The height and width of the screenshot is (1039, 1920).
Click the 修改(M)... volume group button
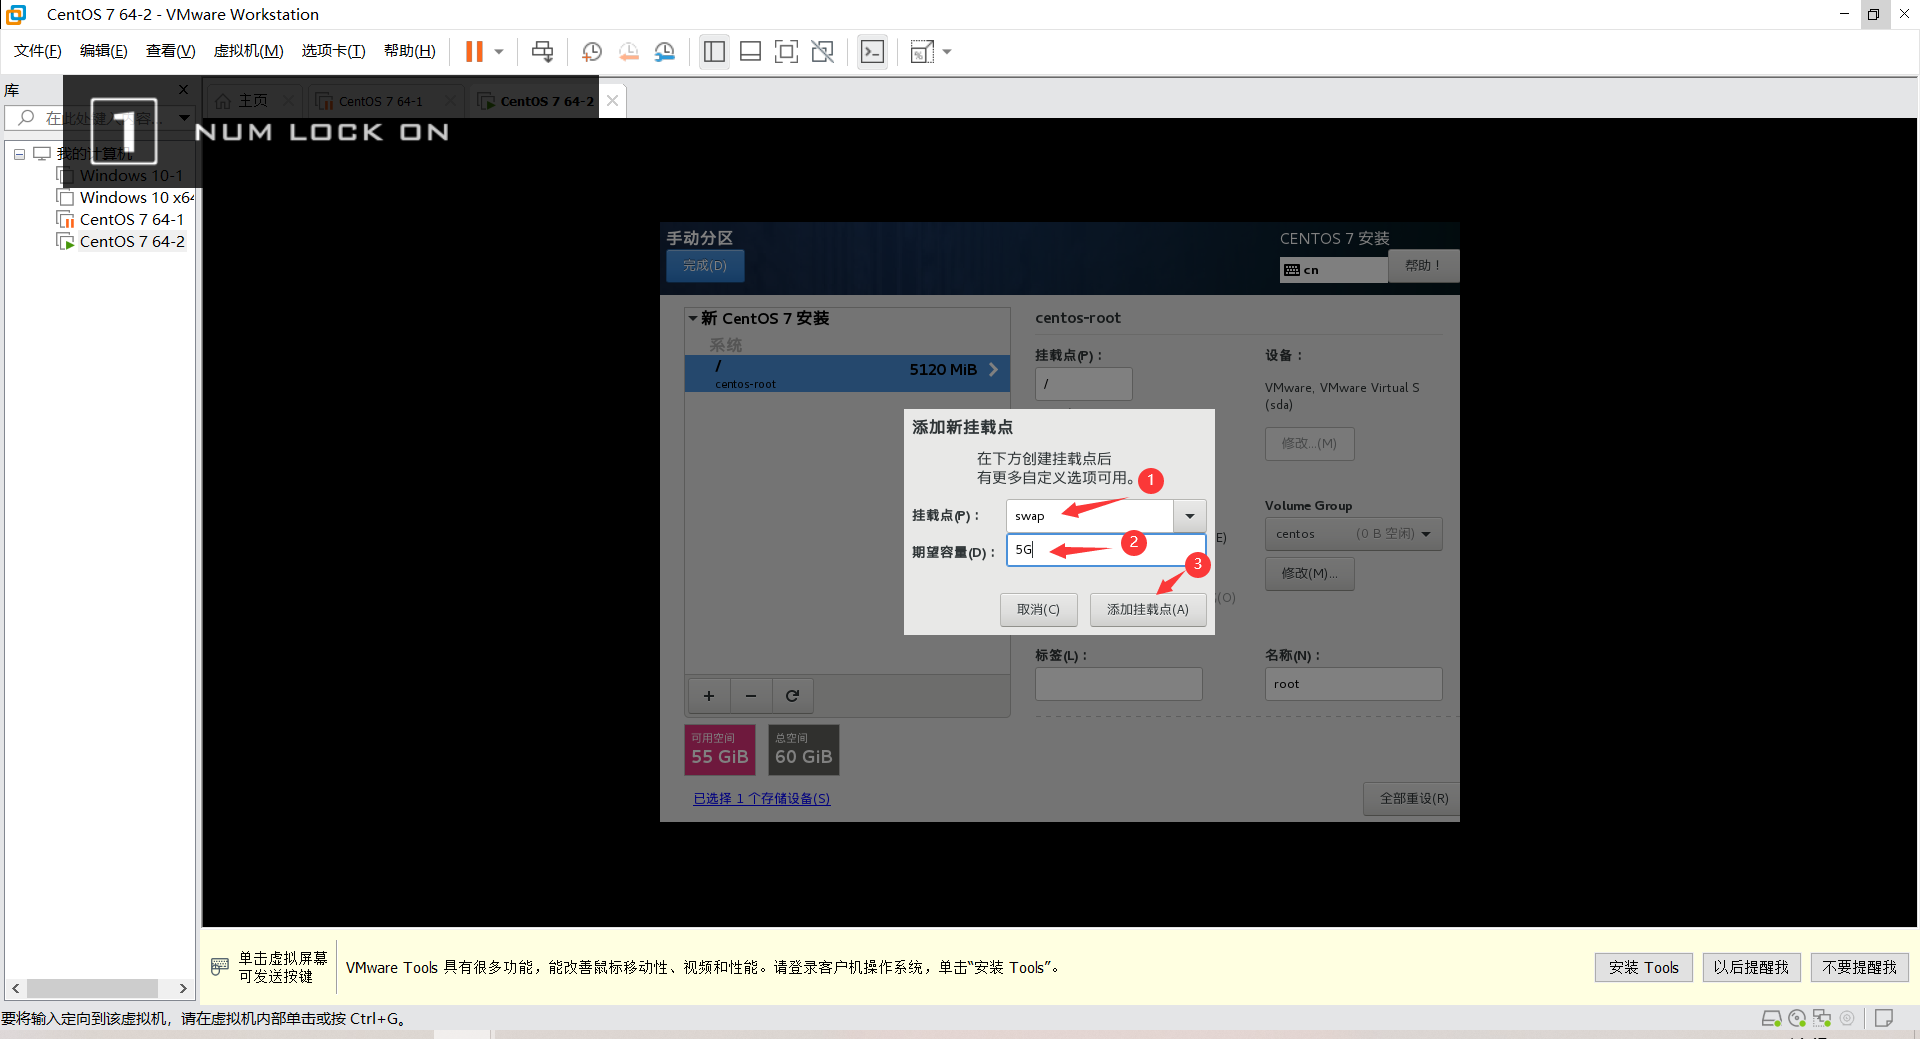[x=1310, y=574]
